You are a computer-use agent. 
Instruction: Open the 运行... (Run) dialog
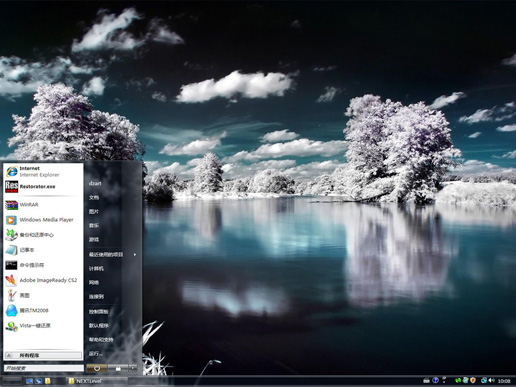[113, 354]
